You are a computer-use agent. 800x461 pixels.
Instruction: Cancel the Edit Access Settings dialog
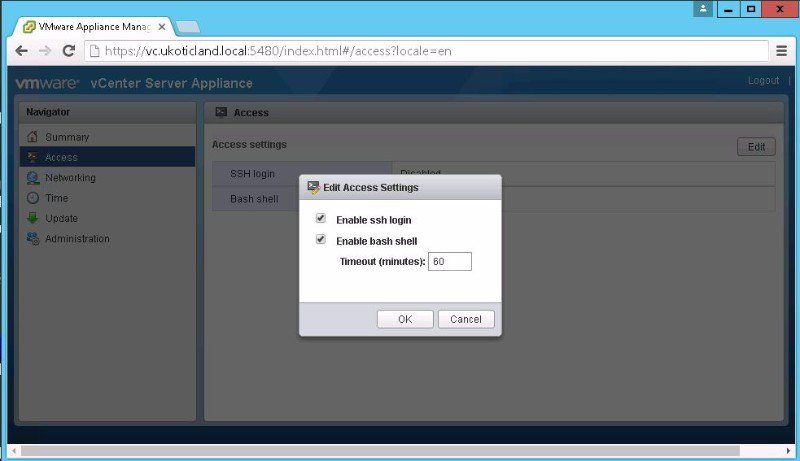click(466, 319)
